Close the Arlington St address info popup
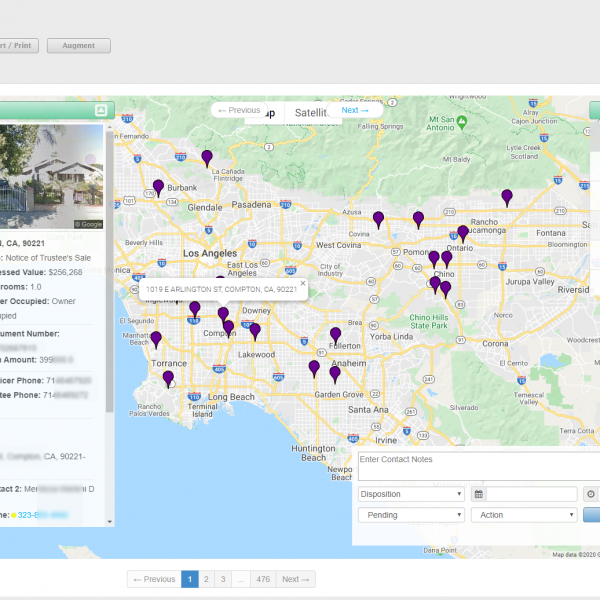600x600 pixels. coord(303,283)
